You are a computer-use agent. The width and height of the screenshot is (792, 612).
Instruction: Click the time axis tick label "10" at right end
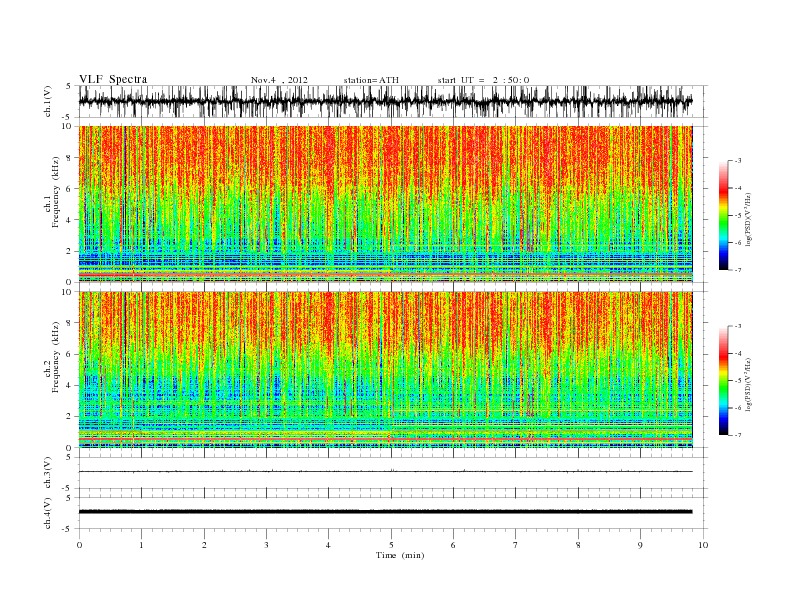click(703, 545)
